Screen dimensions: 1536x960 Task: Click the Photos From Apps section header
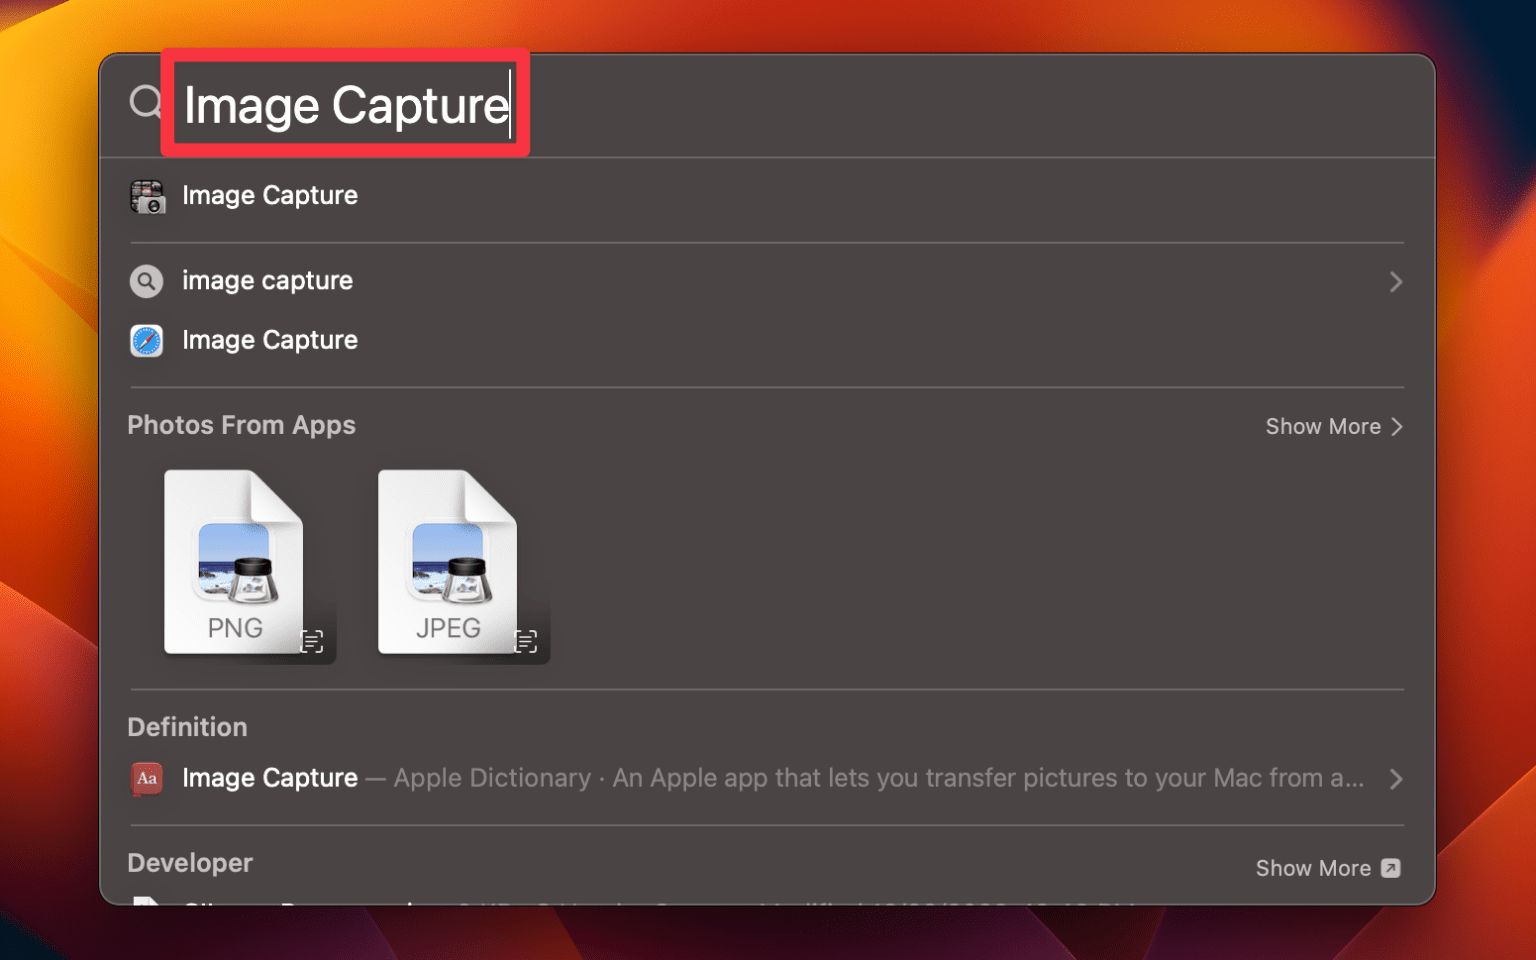[x=241, y=425]
